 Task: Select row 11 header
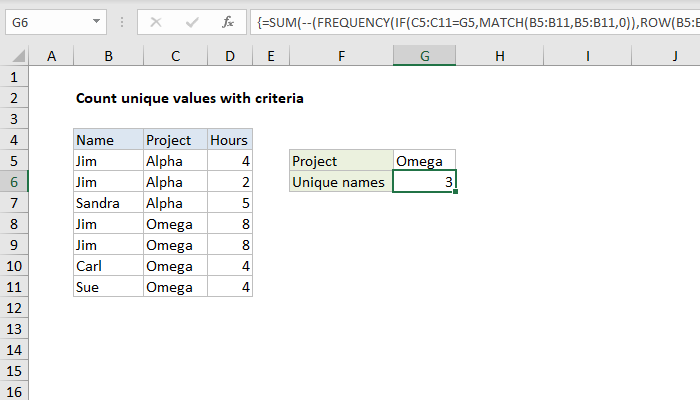click(x=15, y=286)
